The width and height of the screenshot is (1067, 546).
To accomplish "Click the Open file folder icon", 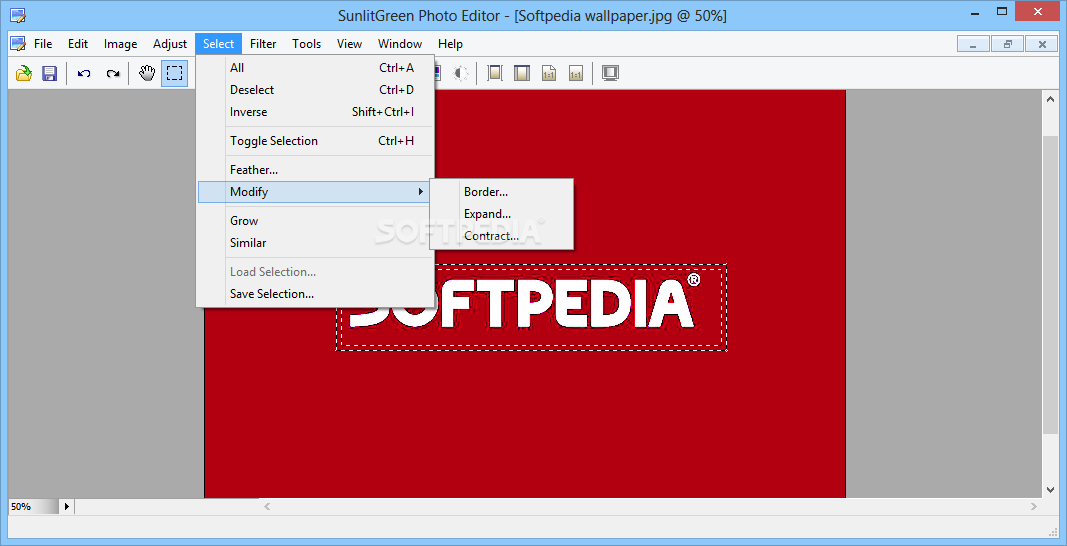I will 24,74.
